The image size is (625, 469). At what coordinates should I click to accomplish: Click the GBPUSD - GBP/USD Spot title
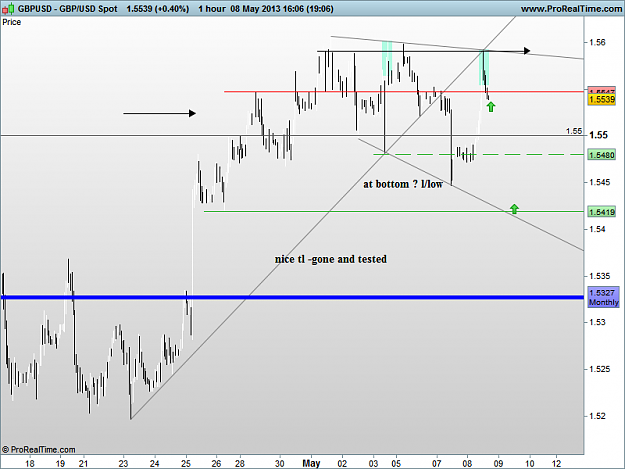67,9
